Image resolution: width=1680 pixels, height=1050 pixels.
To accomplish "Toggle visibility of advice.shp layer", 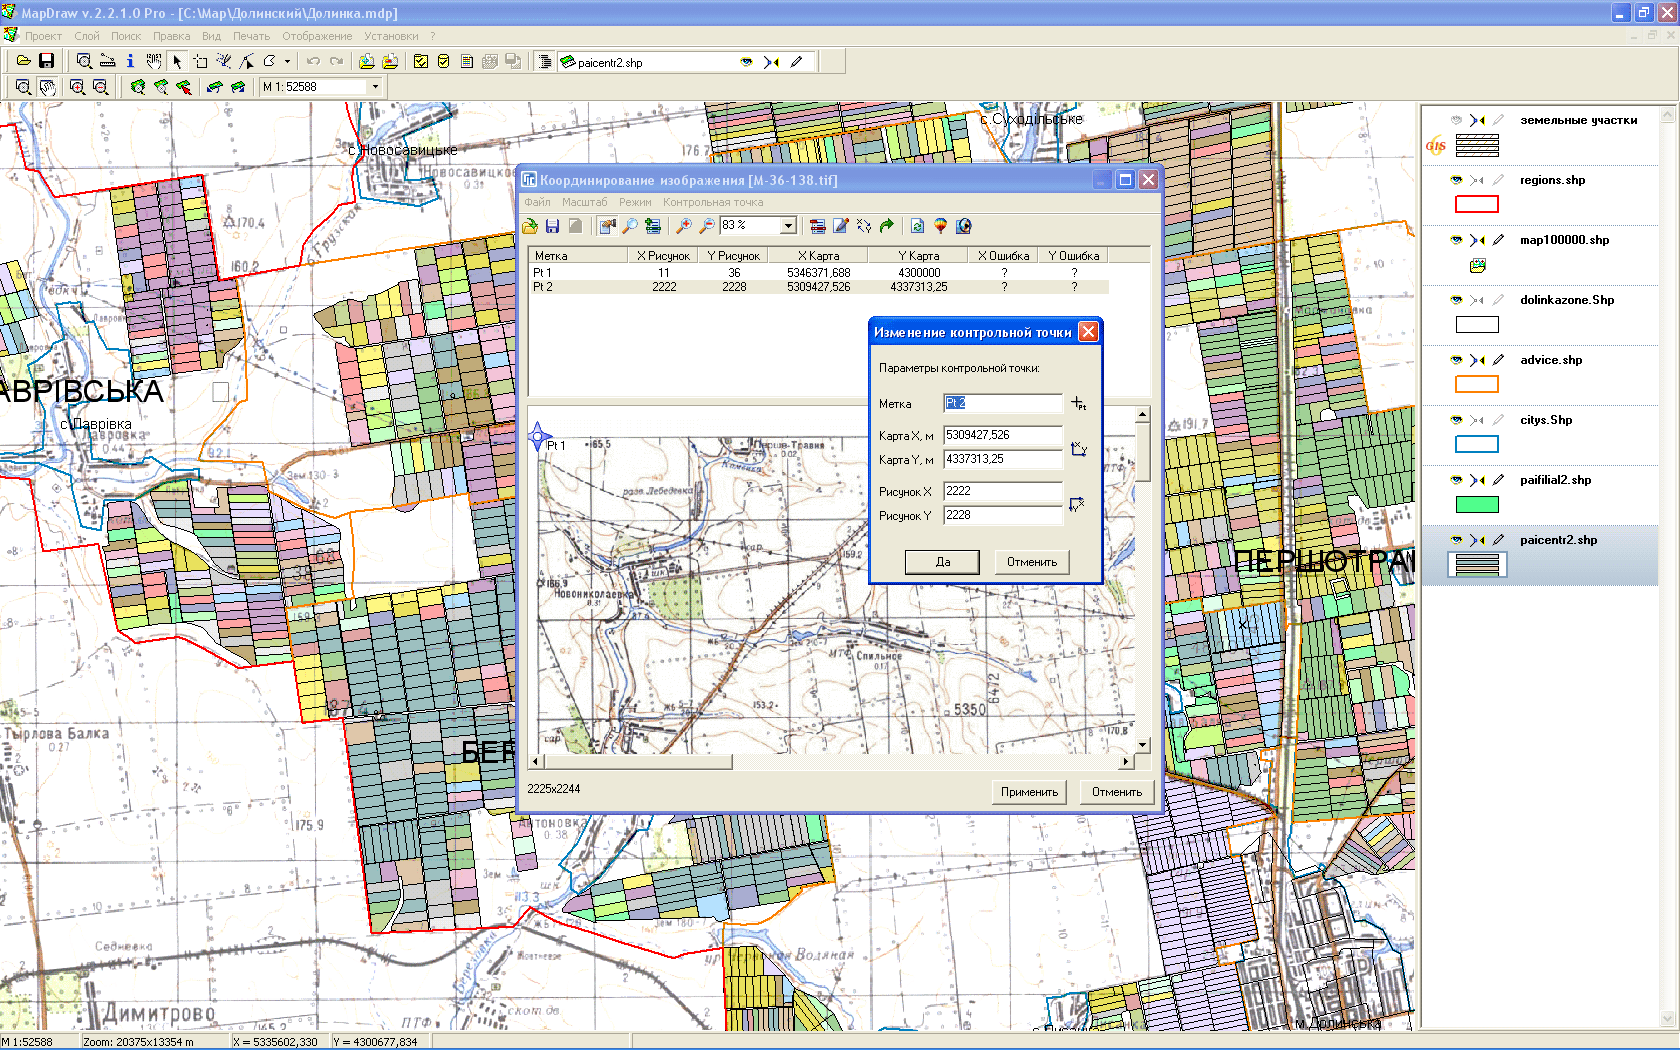I will click(x=1456, y=360).
